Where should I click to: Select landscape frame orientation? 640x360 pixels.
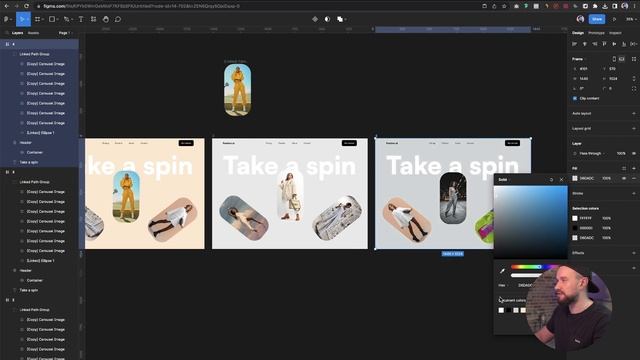pos(621,59)
